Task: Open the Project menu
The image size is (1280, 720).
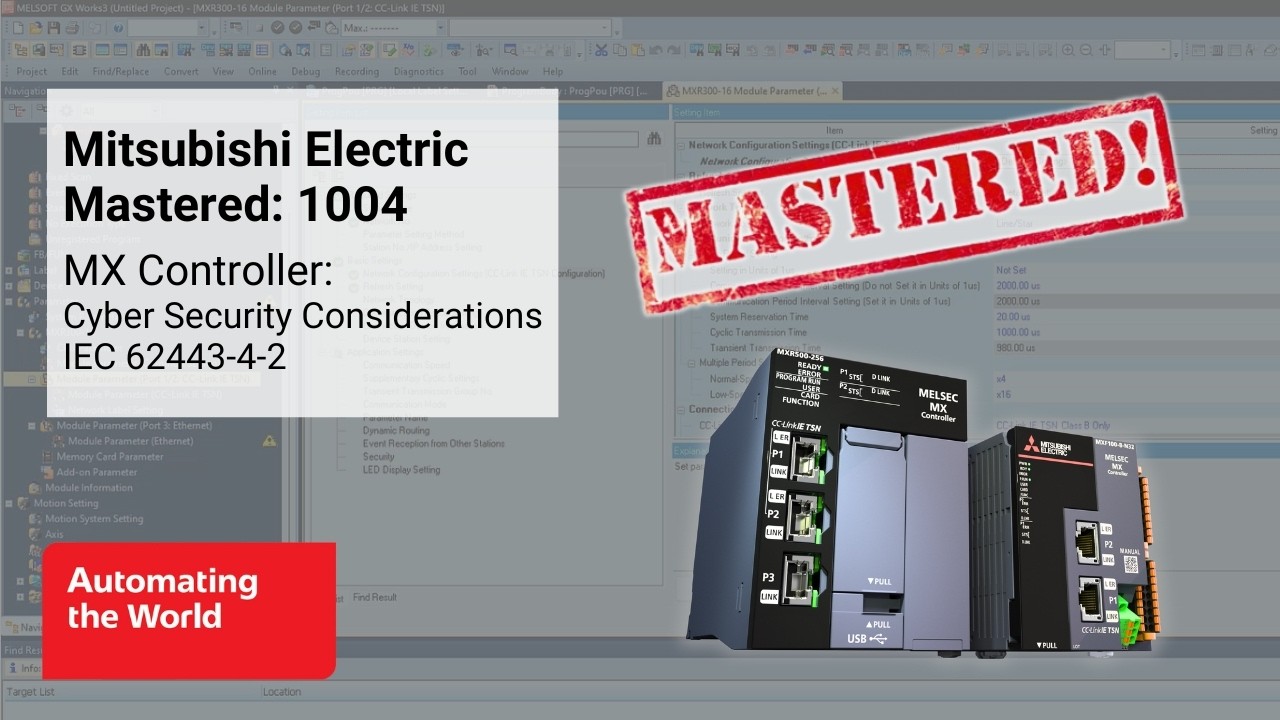Action: click(x=32, y=71)
